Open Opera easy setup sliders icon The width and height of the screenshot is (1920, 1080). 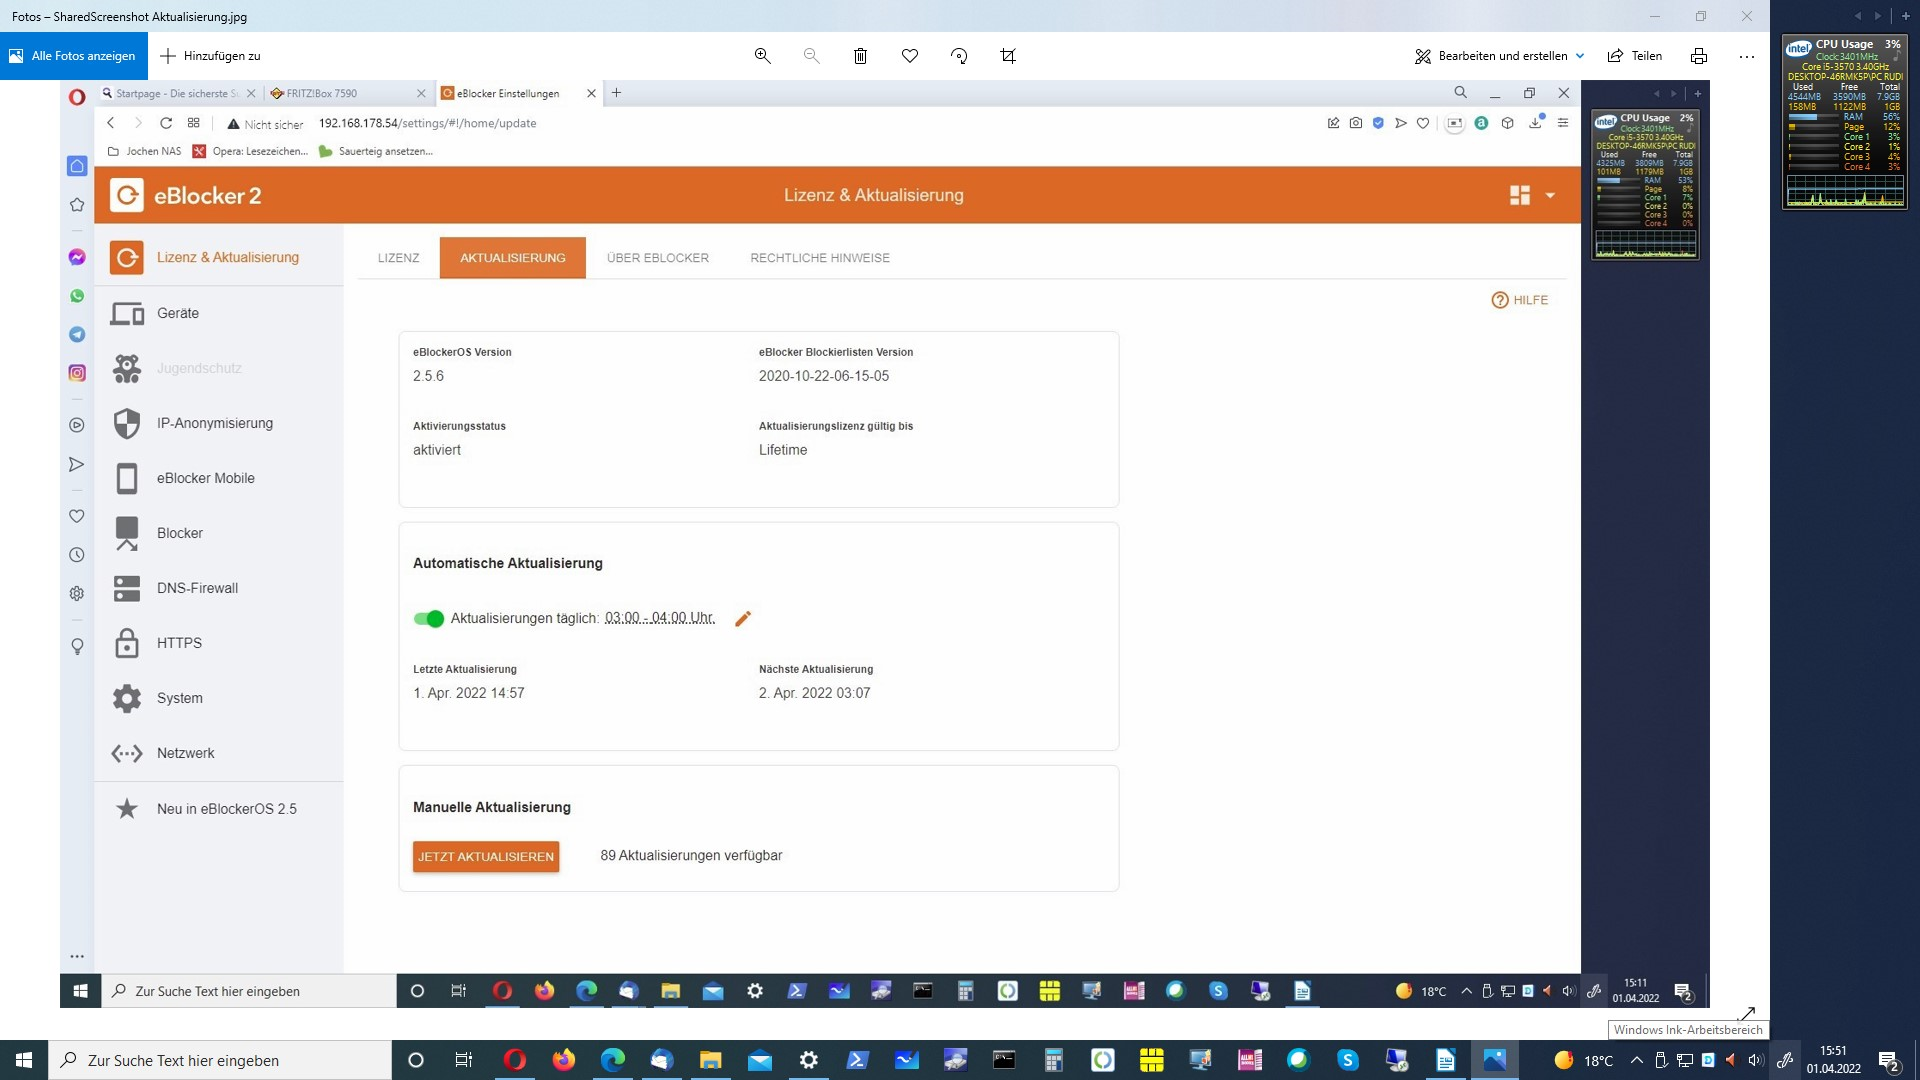[1562, 123]
